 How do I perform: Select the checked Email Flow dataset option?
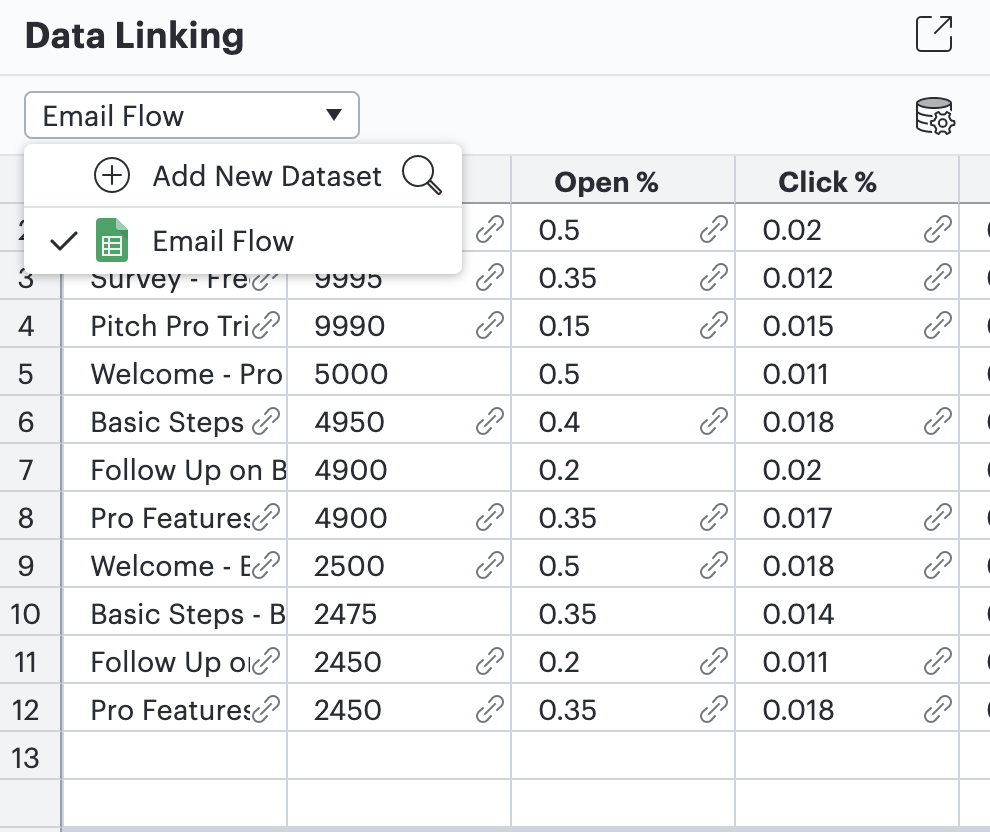coord(222,241)
